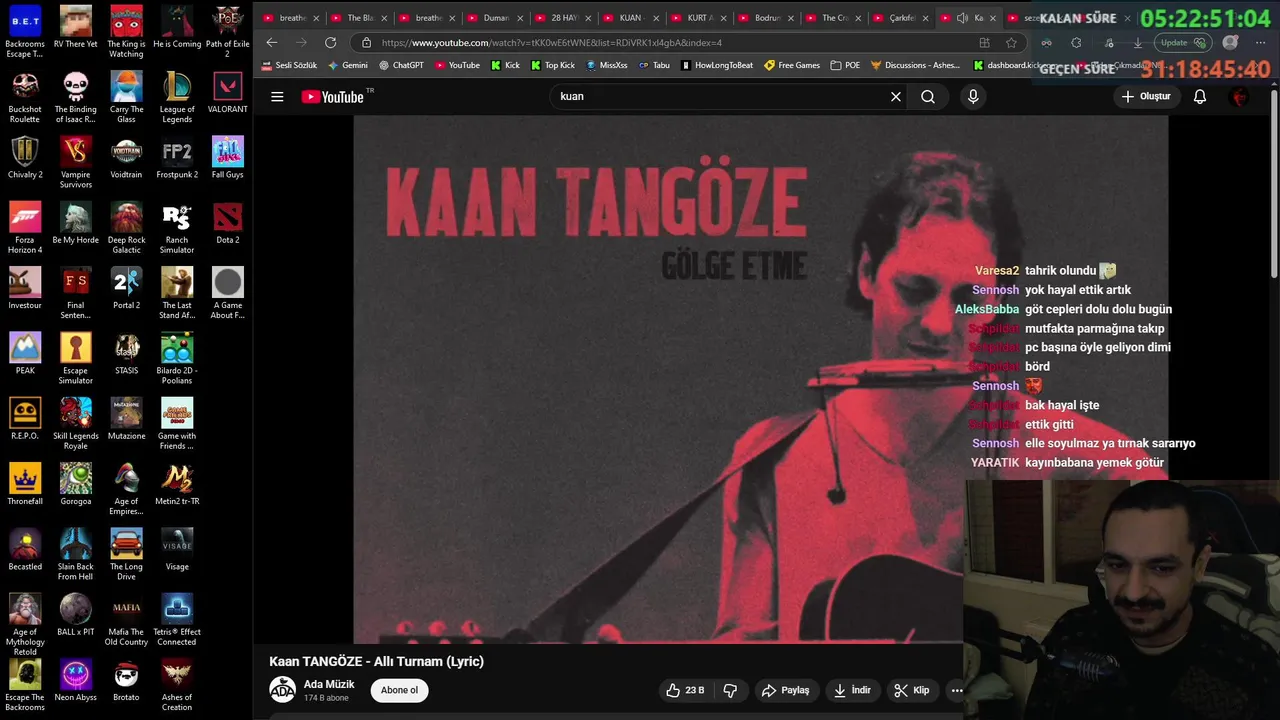Select Fall Guys desktop icon

(x=228, y=158)
